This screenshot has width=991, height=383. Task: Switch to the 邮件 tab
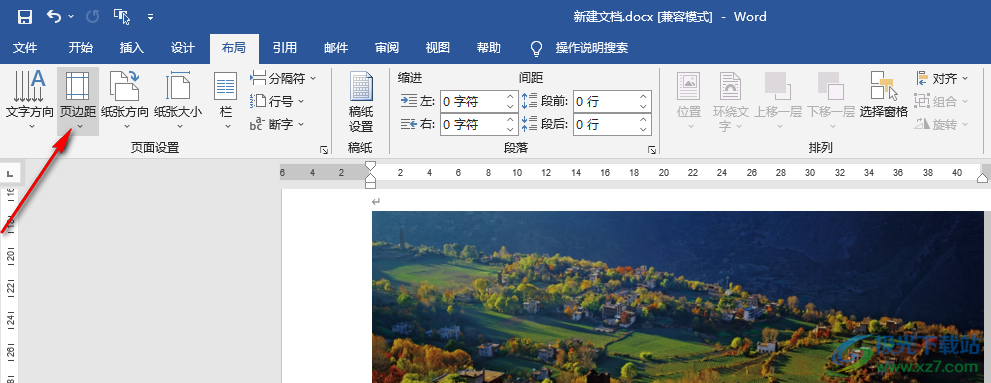coord(336,48)
